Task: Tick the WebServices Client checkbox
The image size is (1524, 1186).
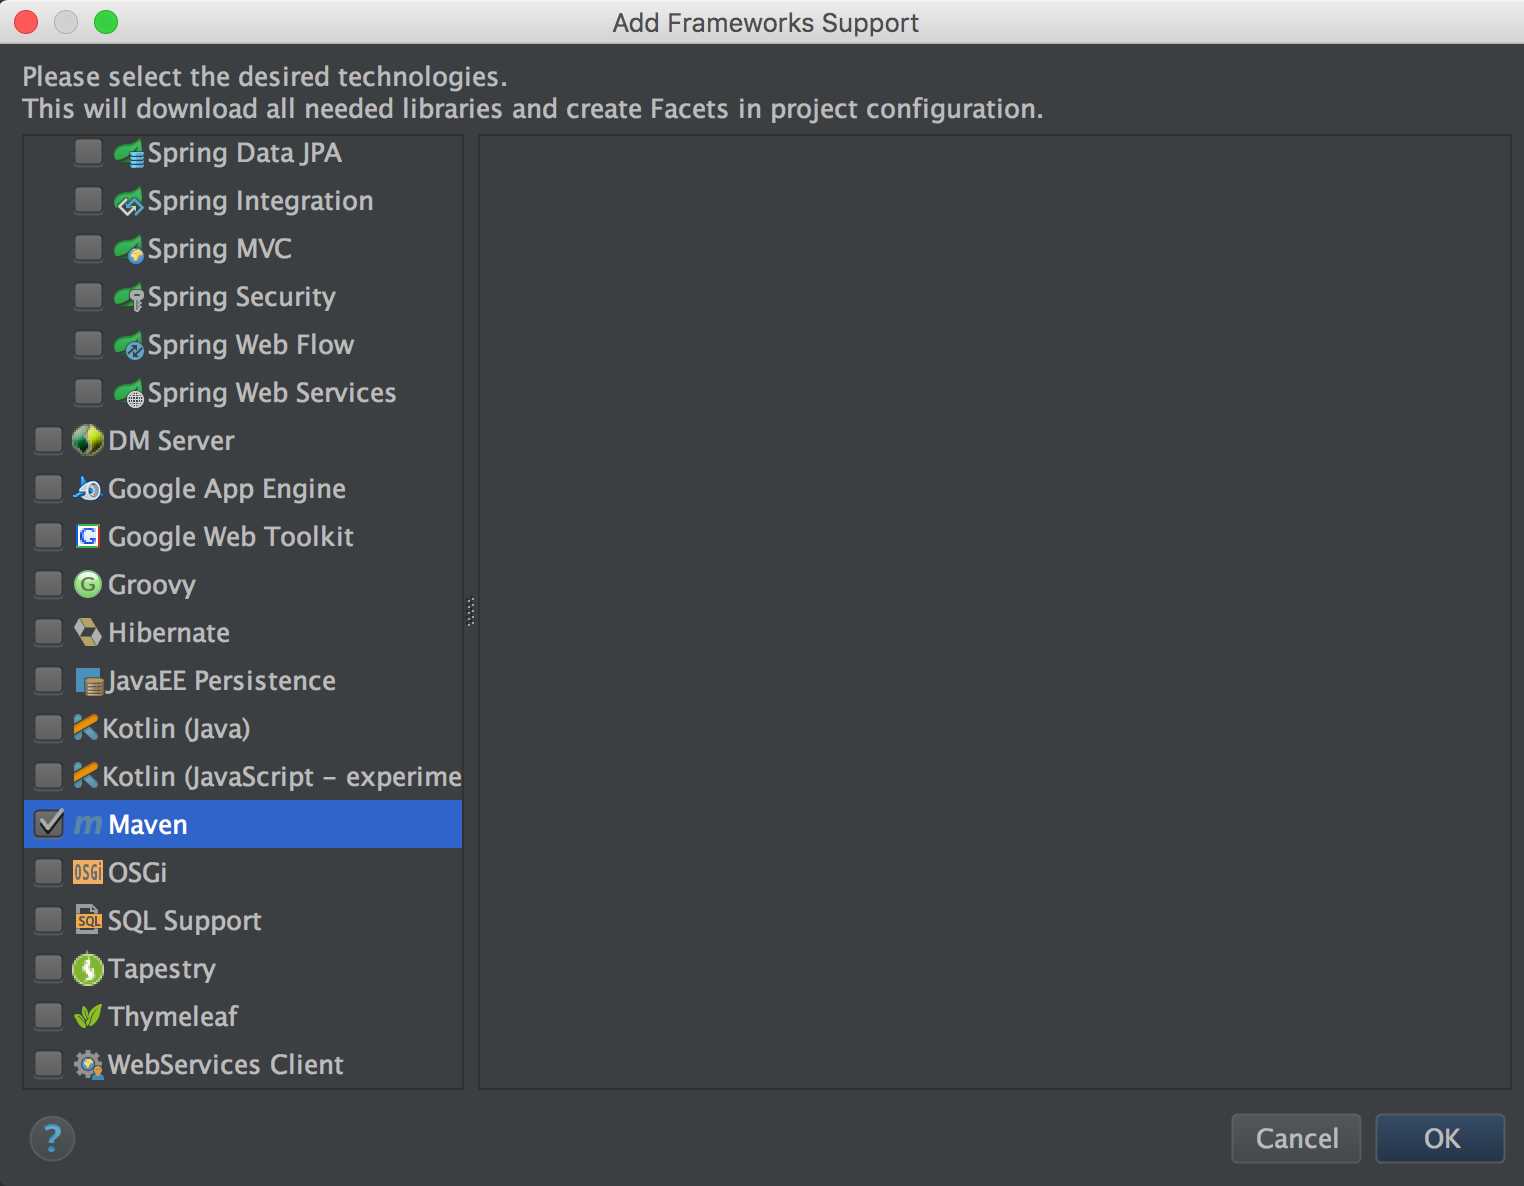Action: [x=48, y=1063]
